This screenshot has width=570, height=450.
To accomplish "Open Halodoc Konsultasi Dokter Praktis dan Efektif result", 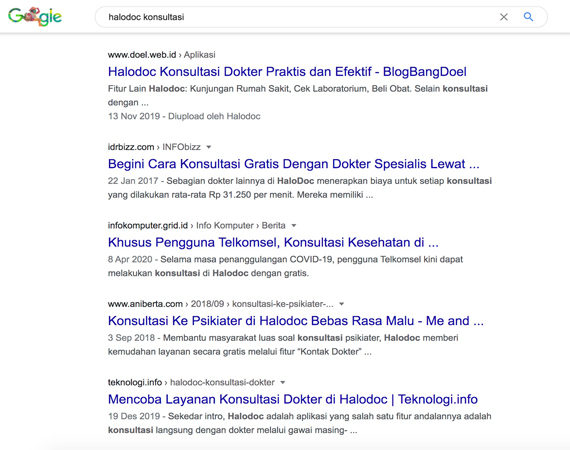I will click(287, 72).
